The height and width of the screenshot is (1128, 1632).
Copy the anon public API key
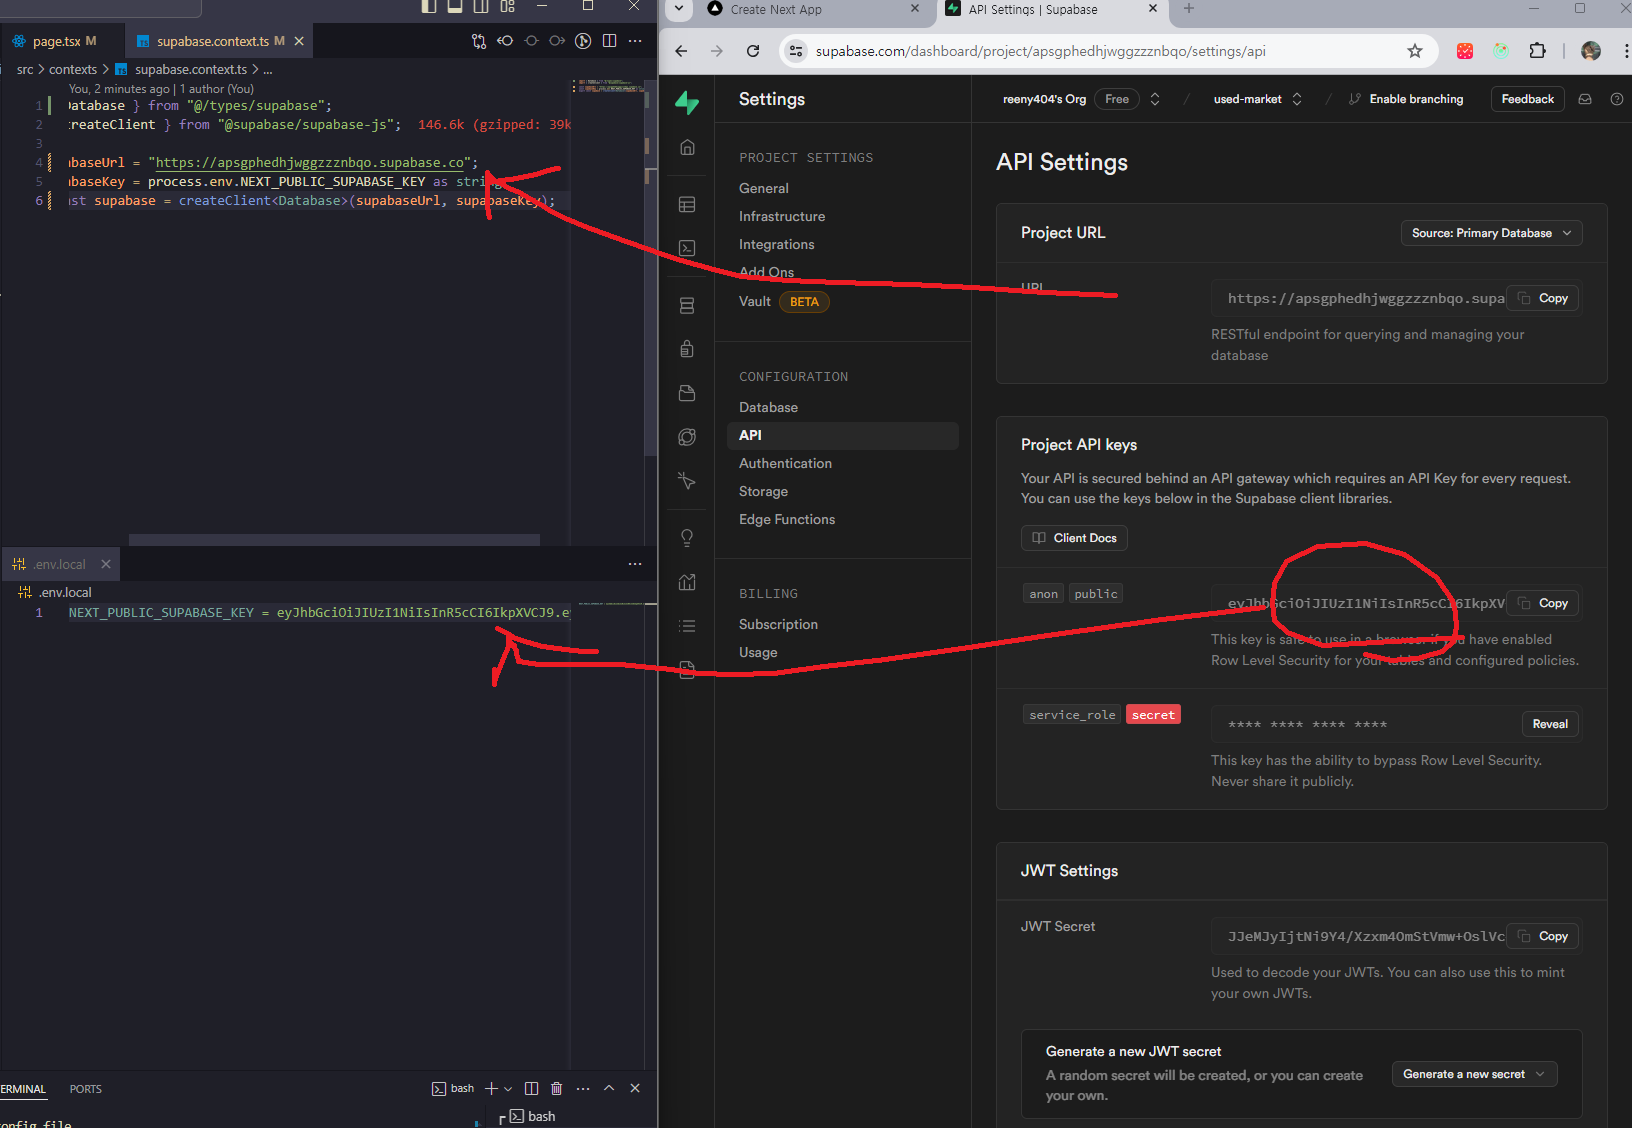pyautogui.click(x=1543, y=603)
